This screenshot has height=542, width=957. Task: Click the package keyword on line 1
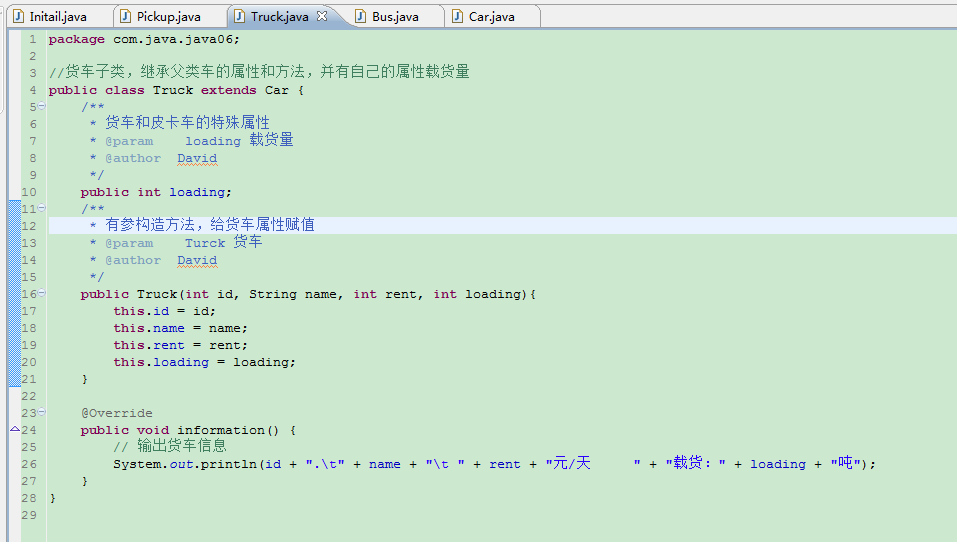click(76, 39)
